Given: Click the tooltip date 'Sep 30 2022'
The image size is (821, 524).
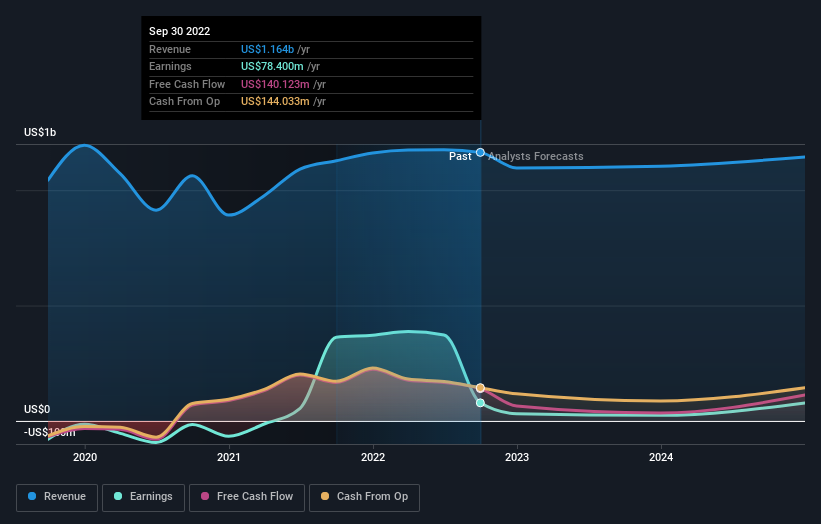Looking at the screenshot, I should tap(180, 31).
